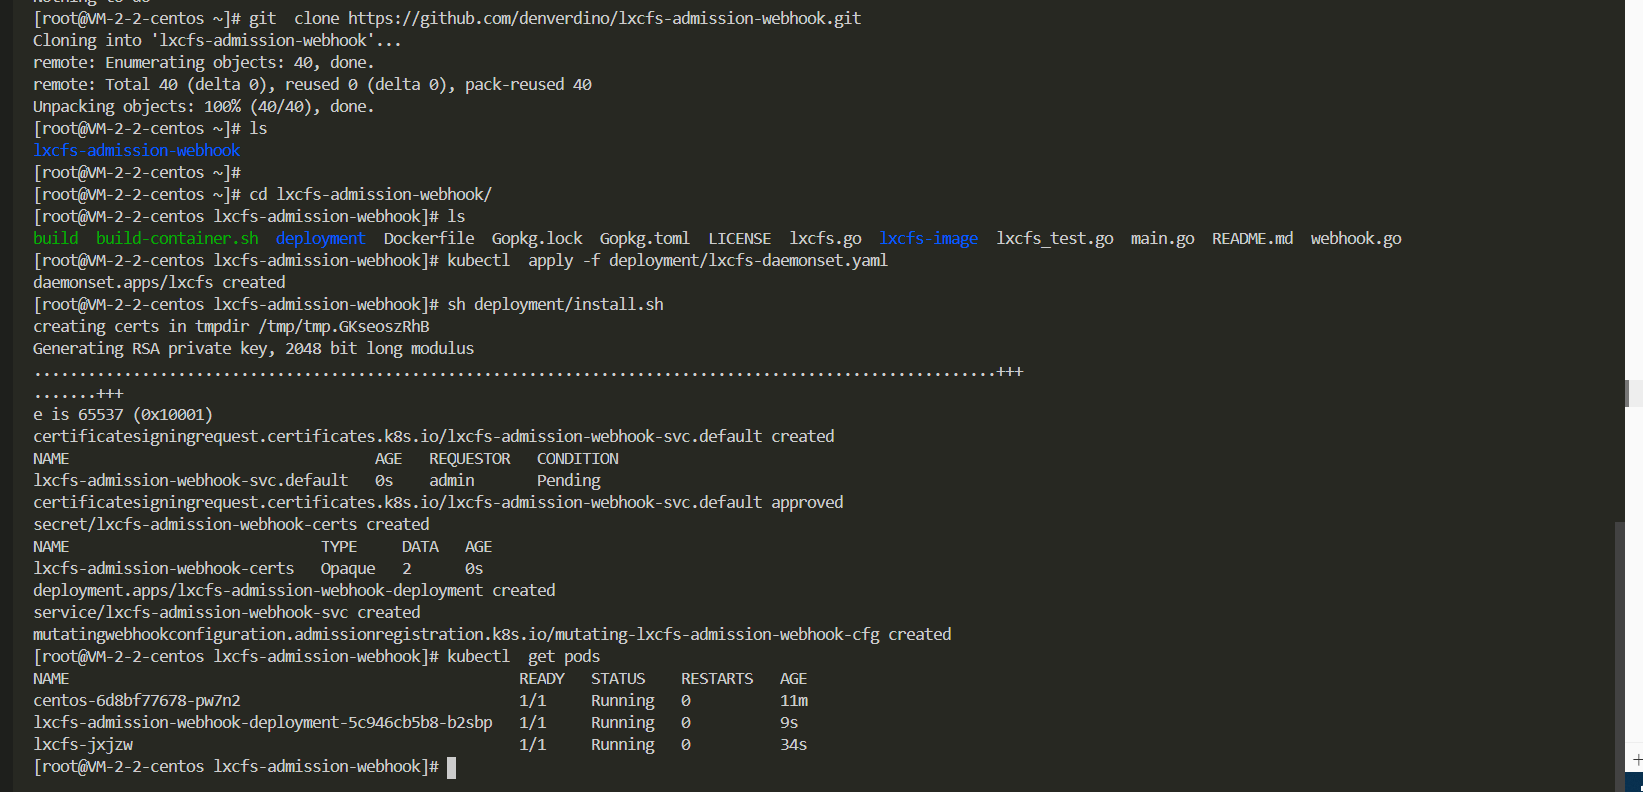Image resolution: width=1643 pixels, height=792 pixels.
Task: Click the REQUESTOR column header
Action: pyautogui.click(x=470, y=458)
